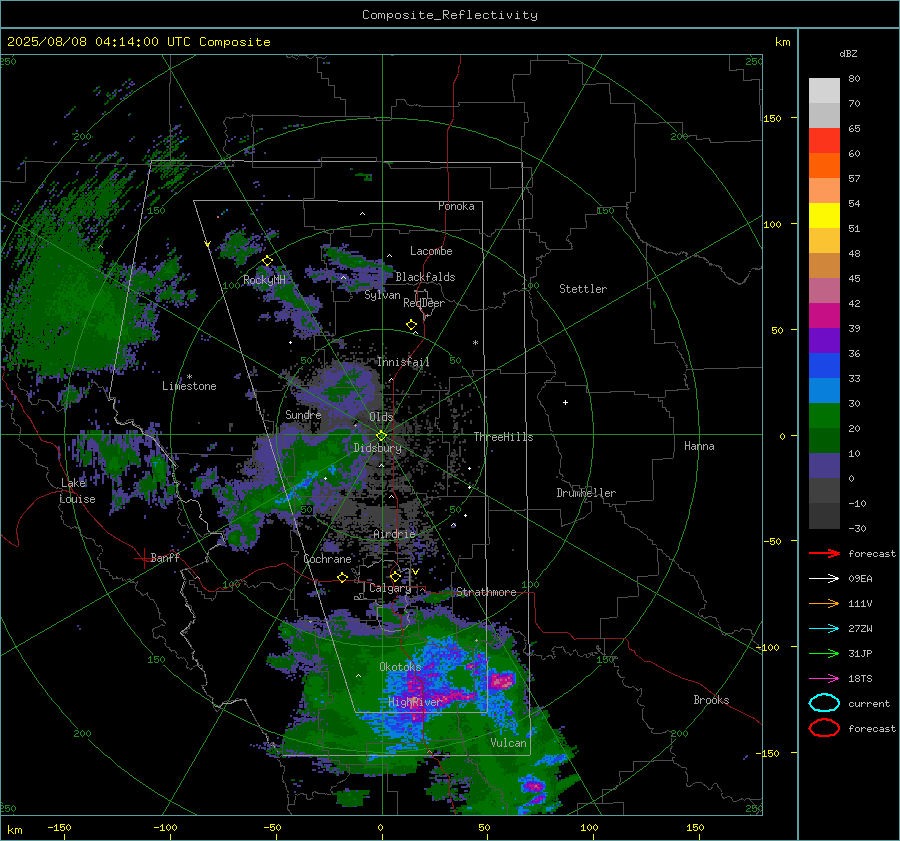900x841 pixels.
Task: Click the white plus marker east of ThreeHills
Action: point(565,402)
